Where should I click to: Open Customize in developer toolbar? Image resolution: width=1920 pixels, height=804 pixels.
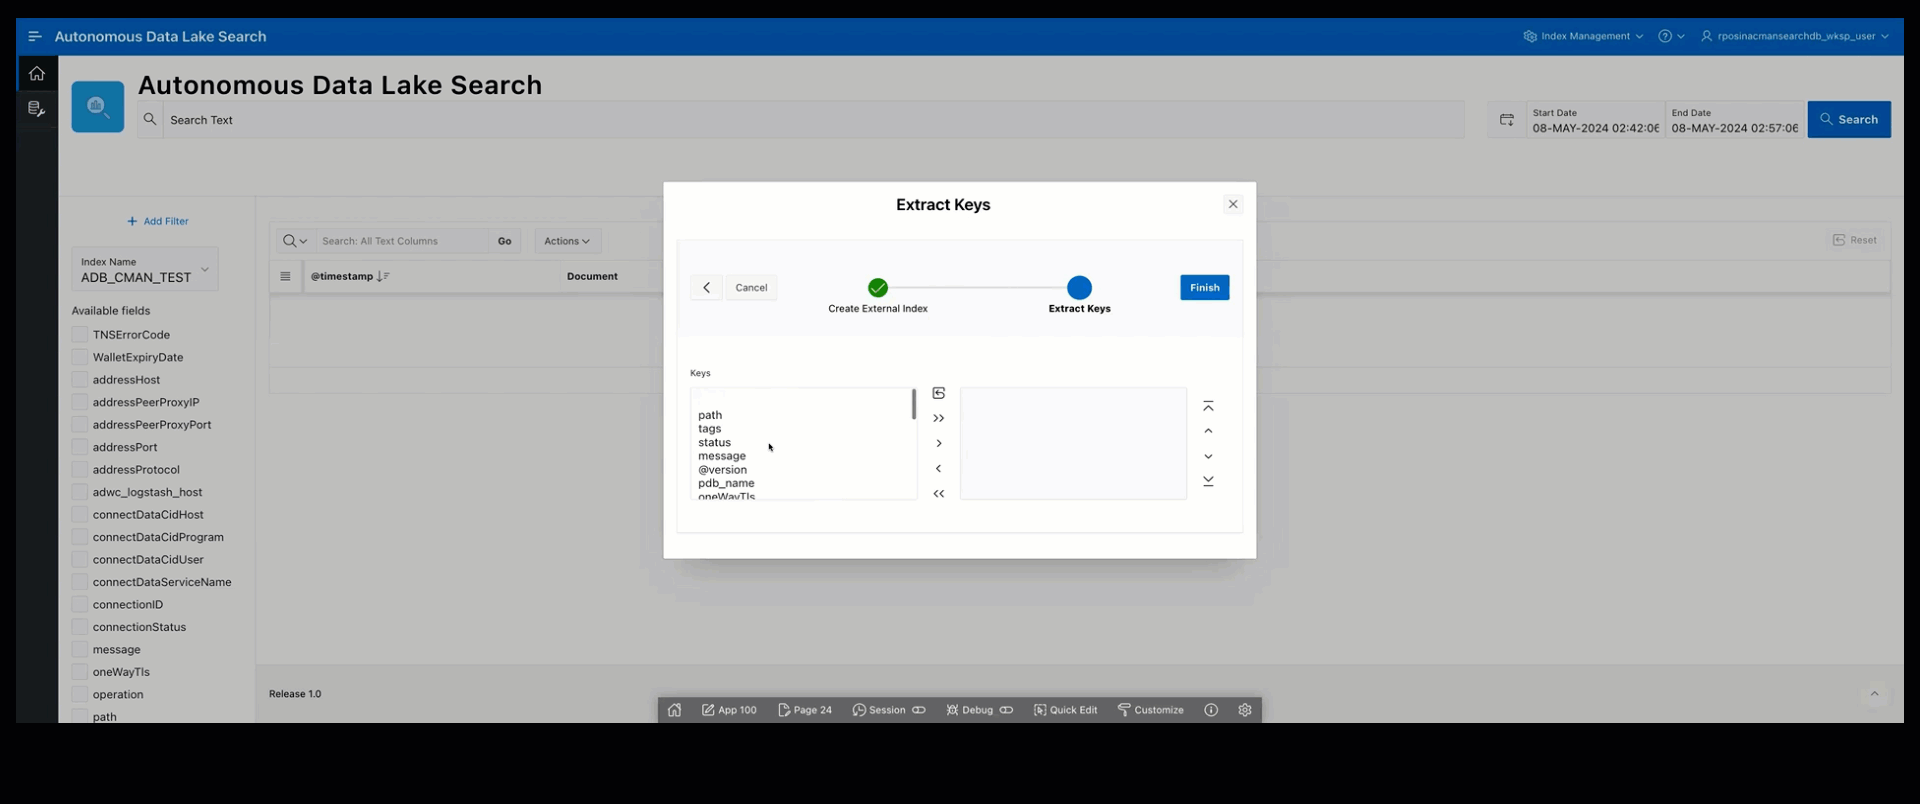(x=1150, y=710)
